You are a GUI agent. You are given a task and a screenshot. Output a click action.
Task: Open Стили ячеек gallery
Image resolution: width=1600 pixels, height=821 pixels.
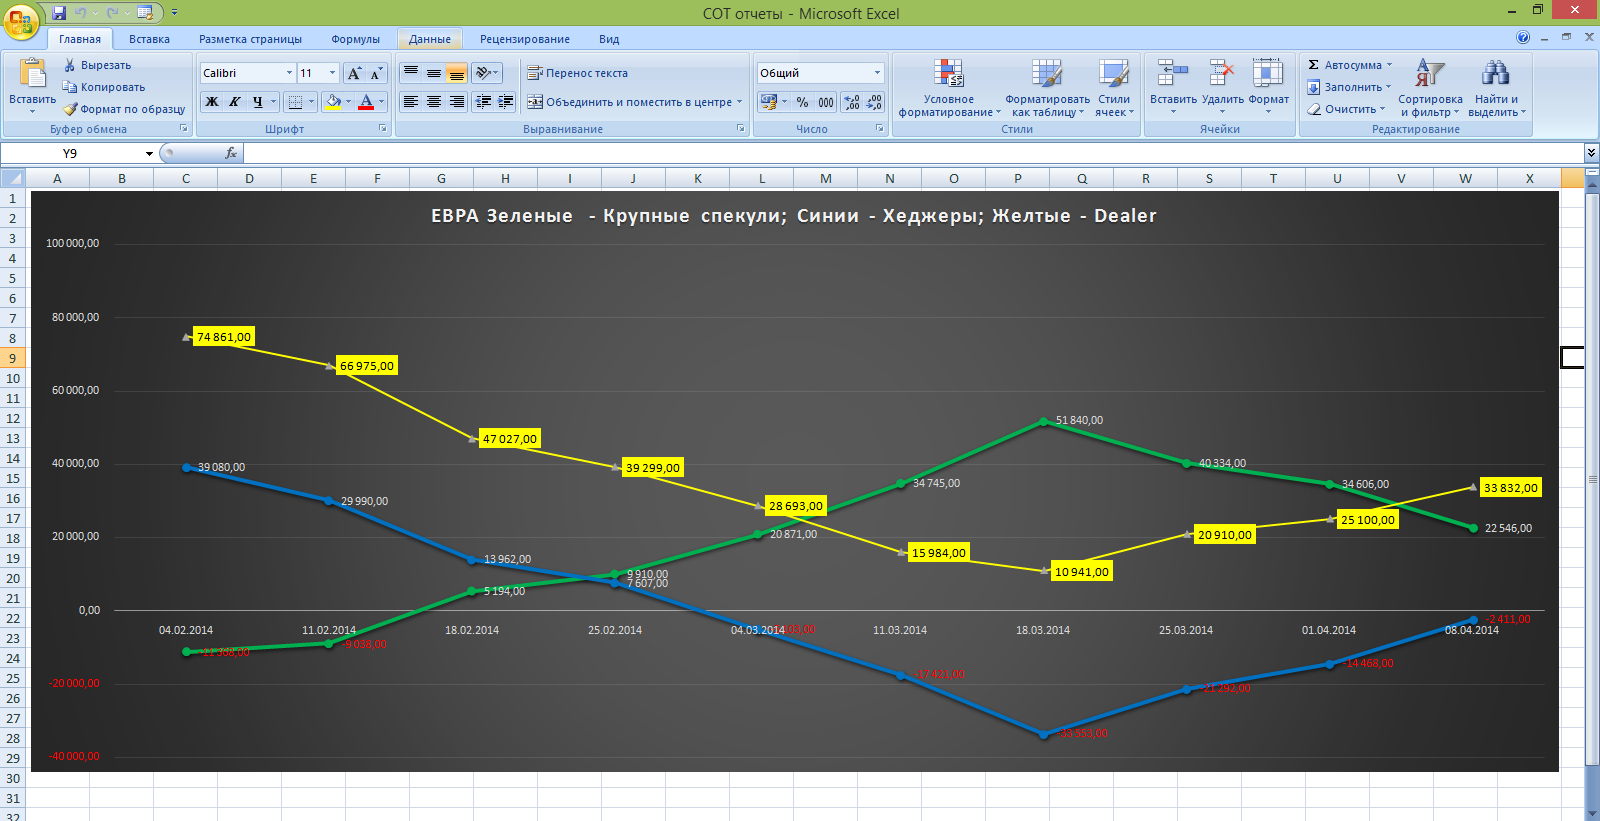tap(1114, 88)
